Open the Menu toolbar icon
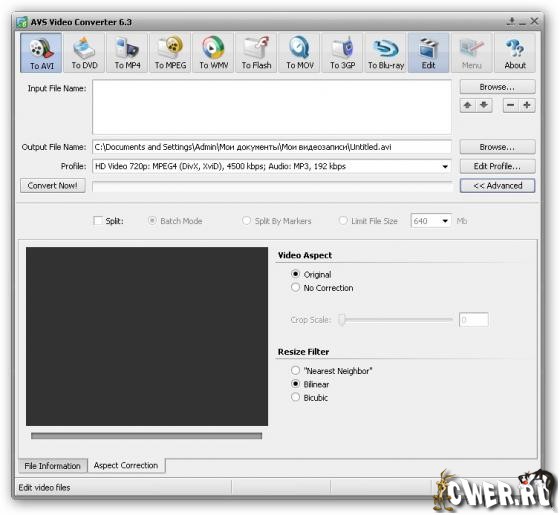 coord(472,53)
